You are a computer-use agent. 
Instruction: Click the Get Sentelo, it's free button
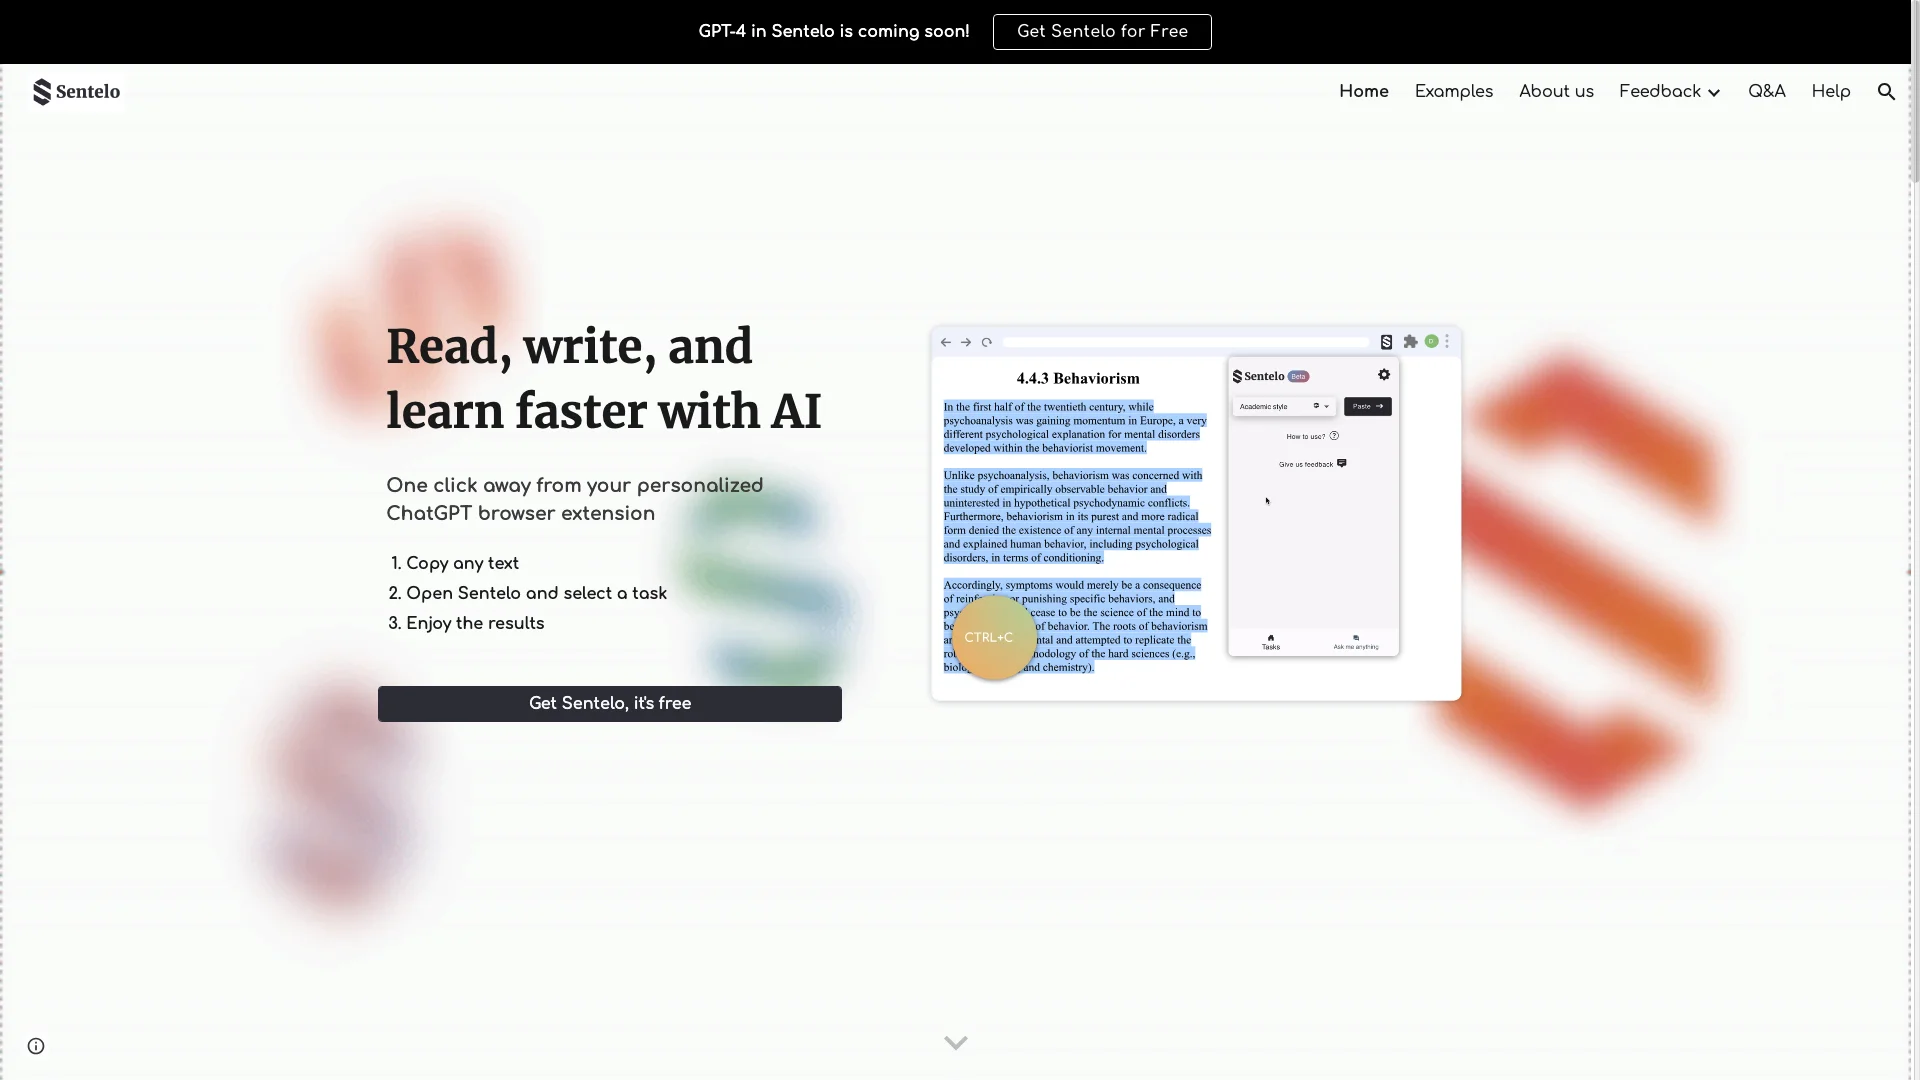tap(610, 704)
